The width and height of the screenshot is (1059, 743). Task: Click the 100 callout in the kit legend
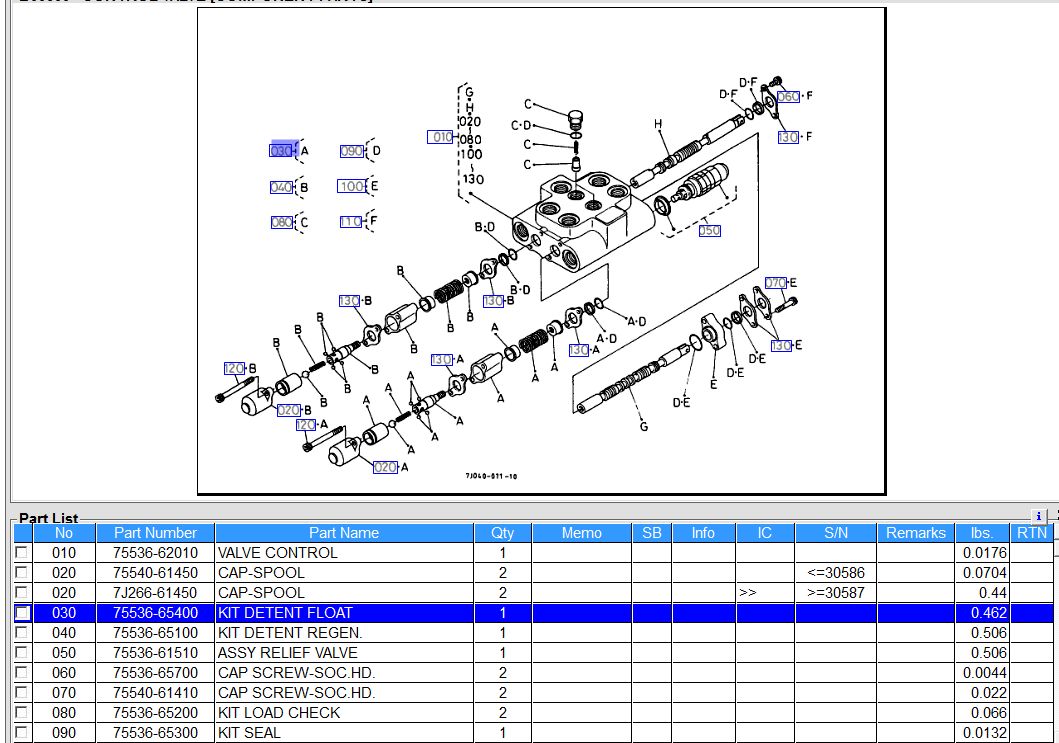pyautogui.click(x=351, y=187)
